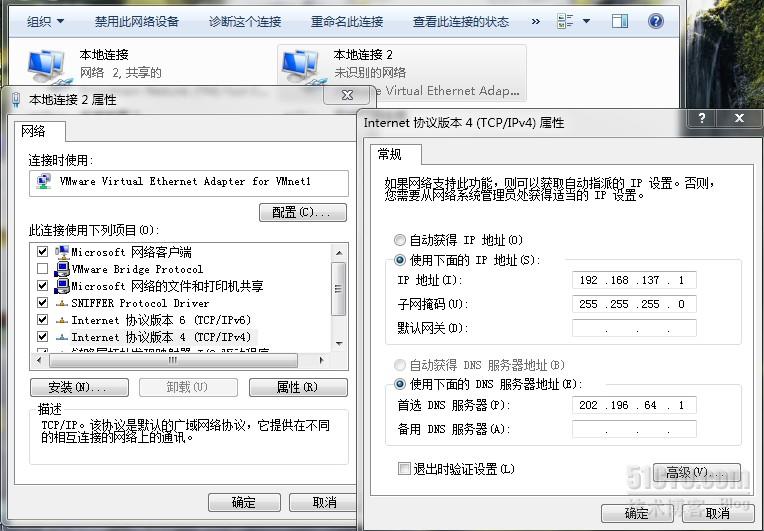The image size is (764, 531).
Task: Toggle the preview pane icon
Action: (x=620, y=21)
